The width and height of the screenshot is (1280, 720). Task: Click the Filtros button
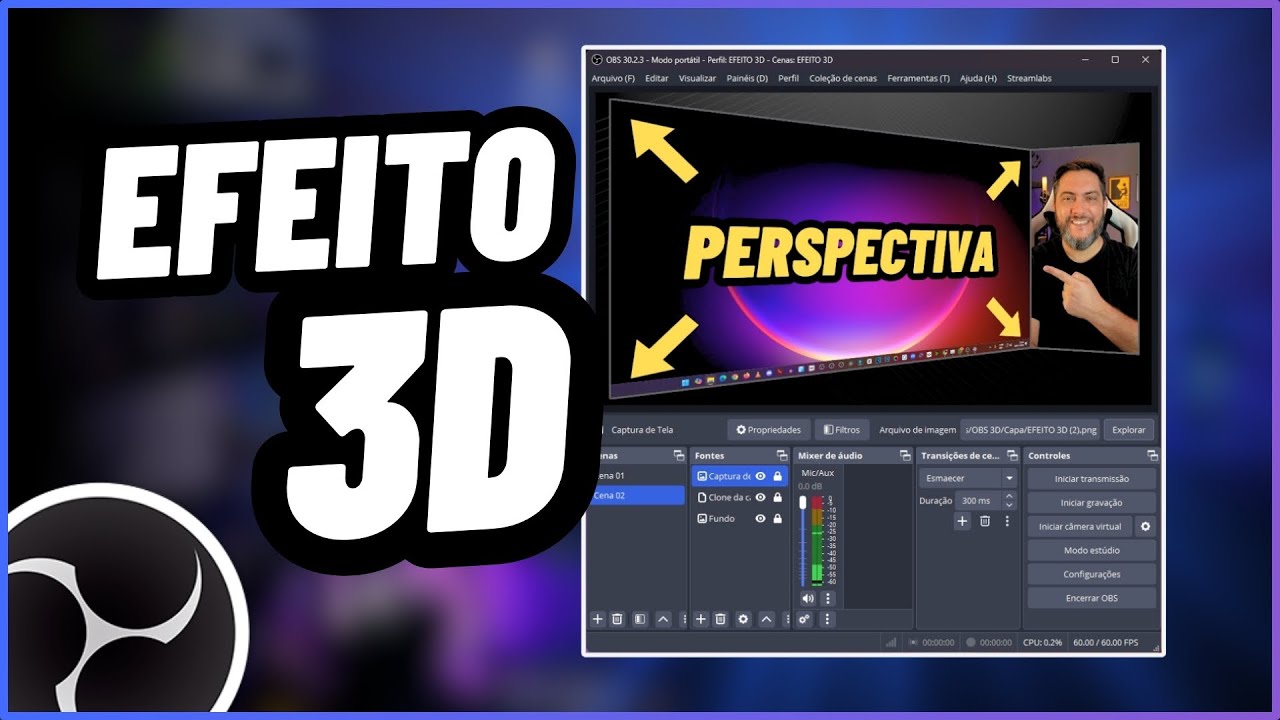click(841, 430)
